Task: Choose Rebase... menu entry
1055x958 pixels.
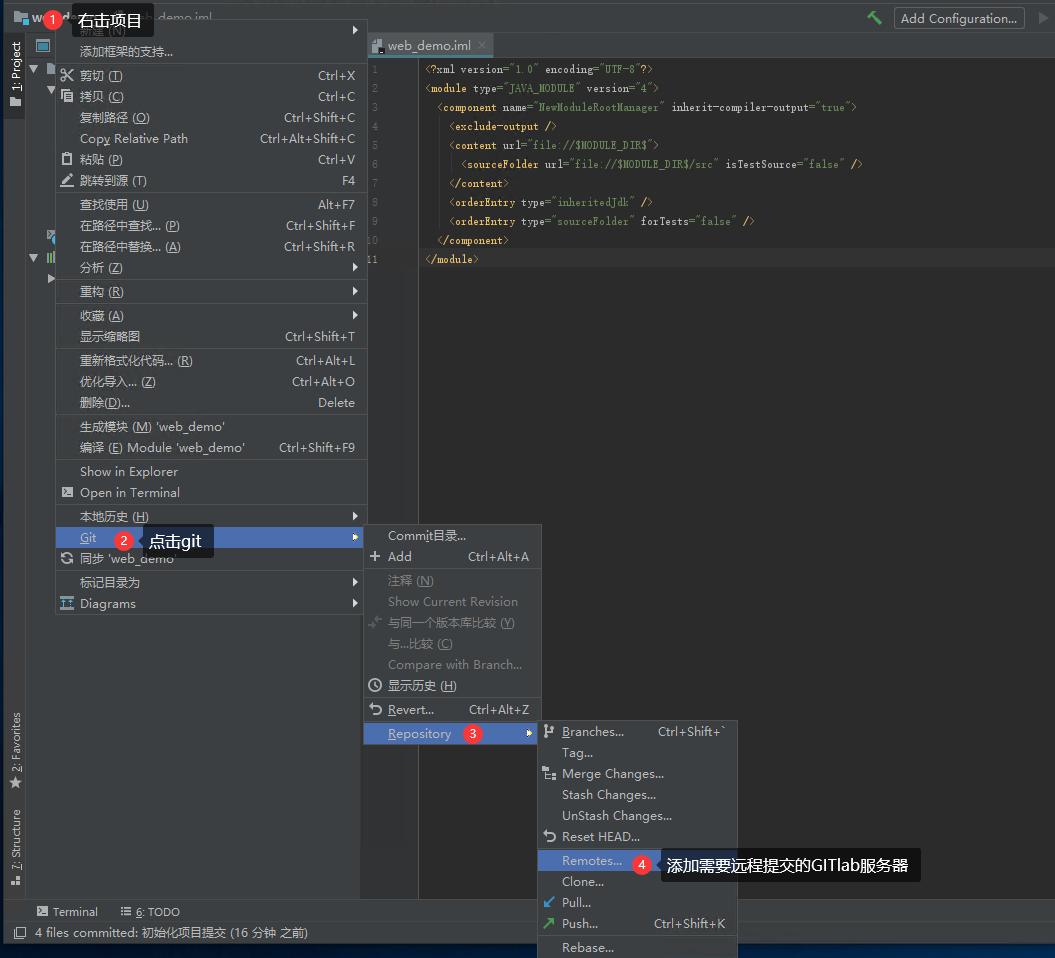Action: (637, 947)
